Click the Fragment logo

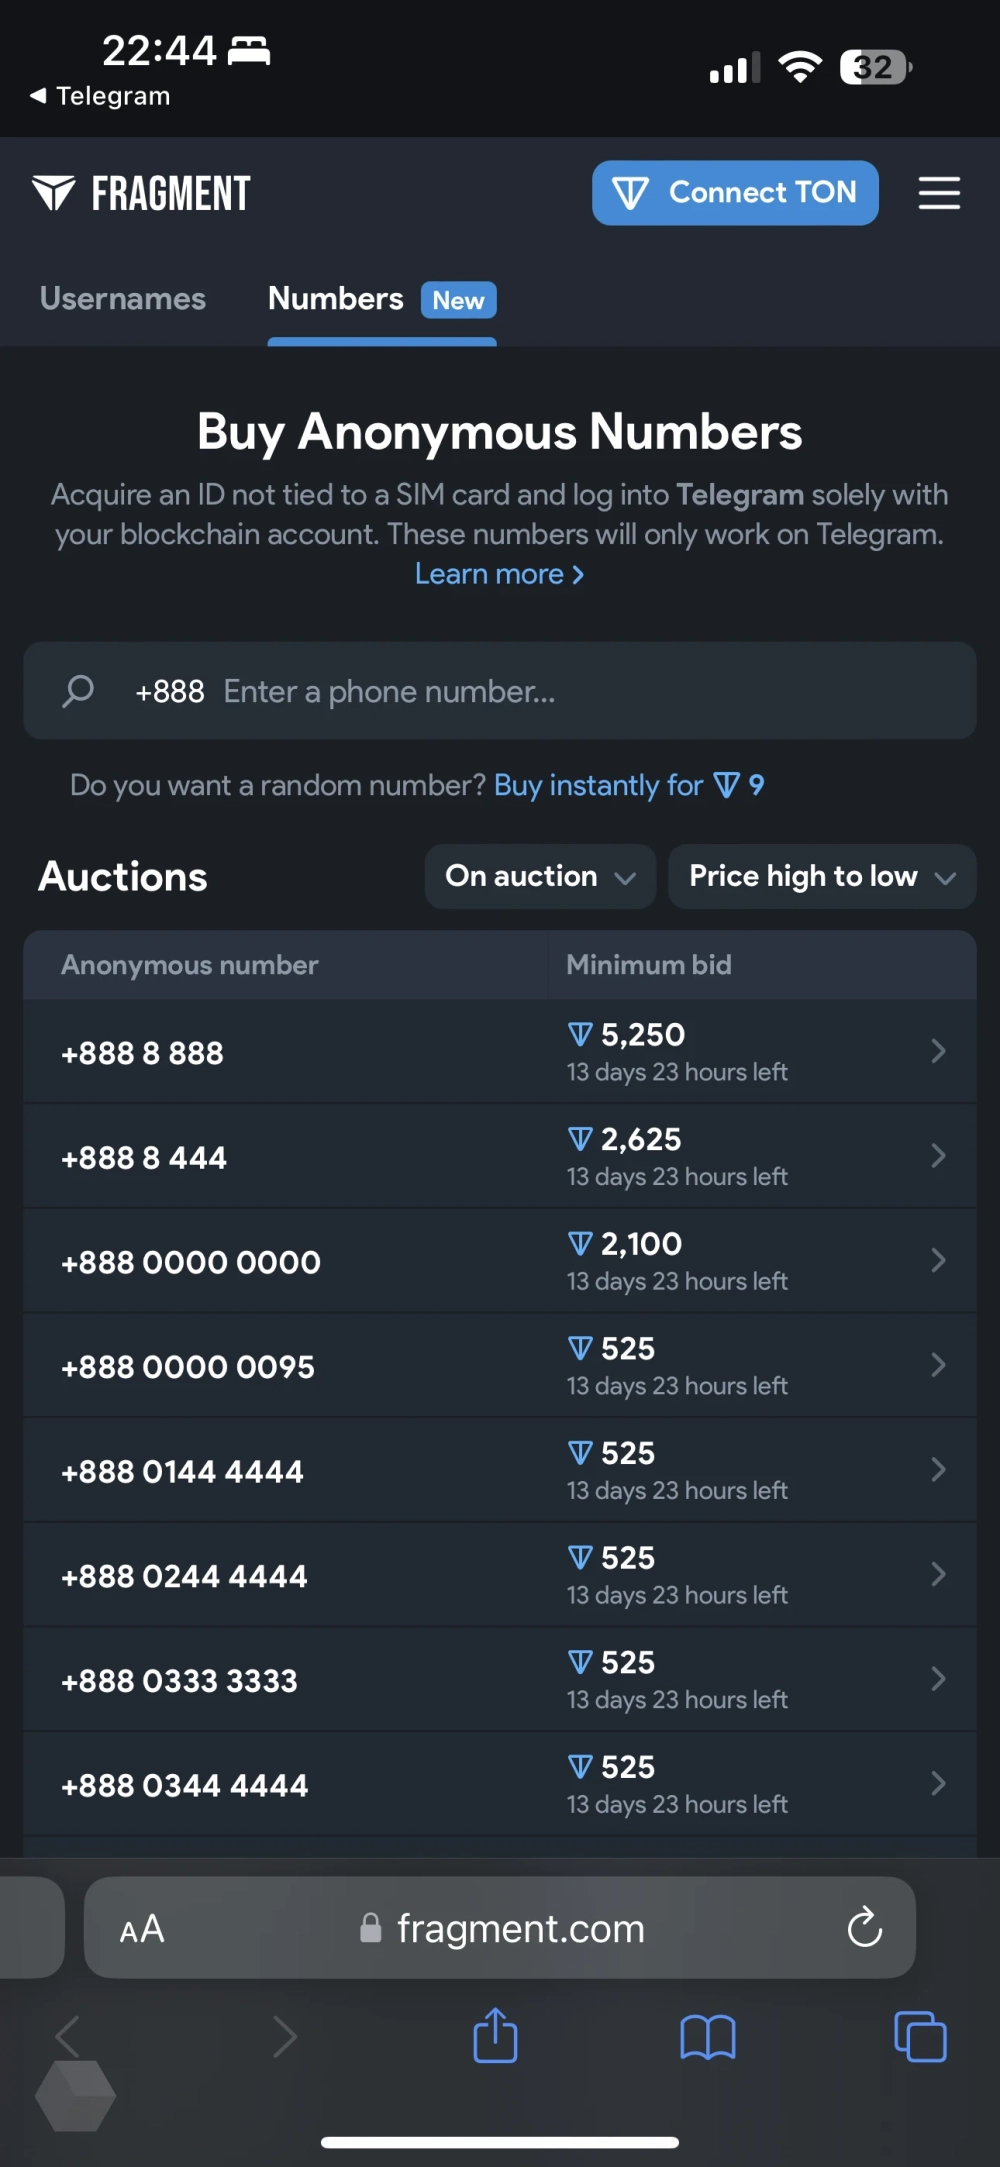pos(141,193)
